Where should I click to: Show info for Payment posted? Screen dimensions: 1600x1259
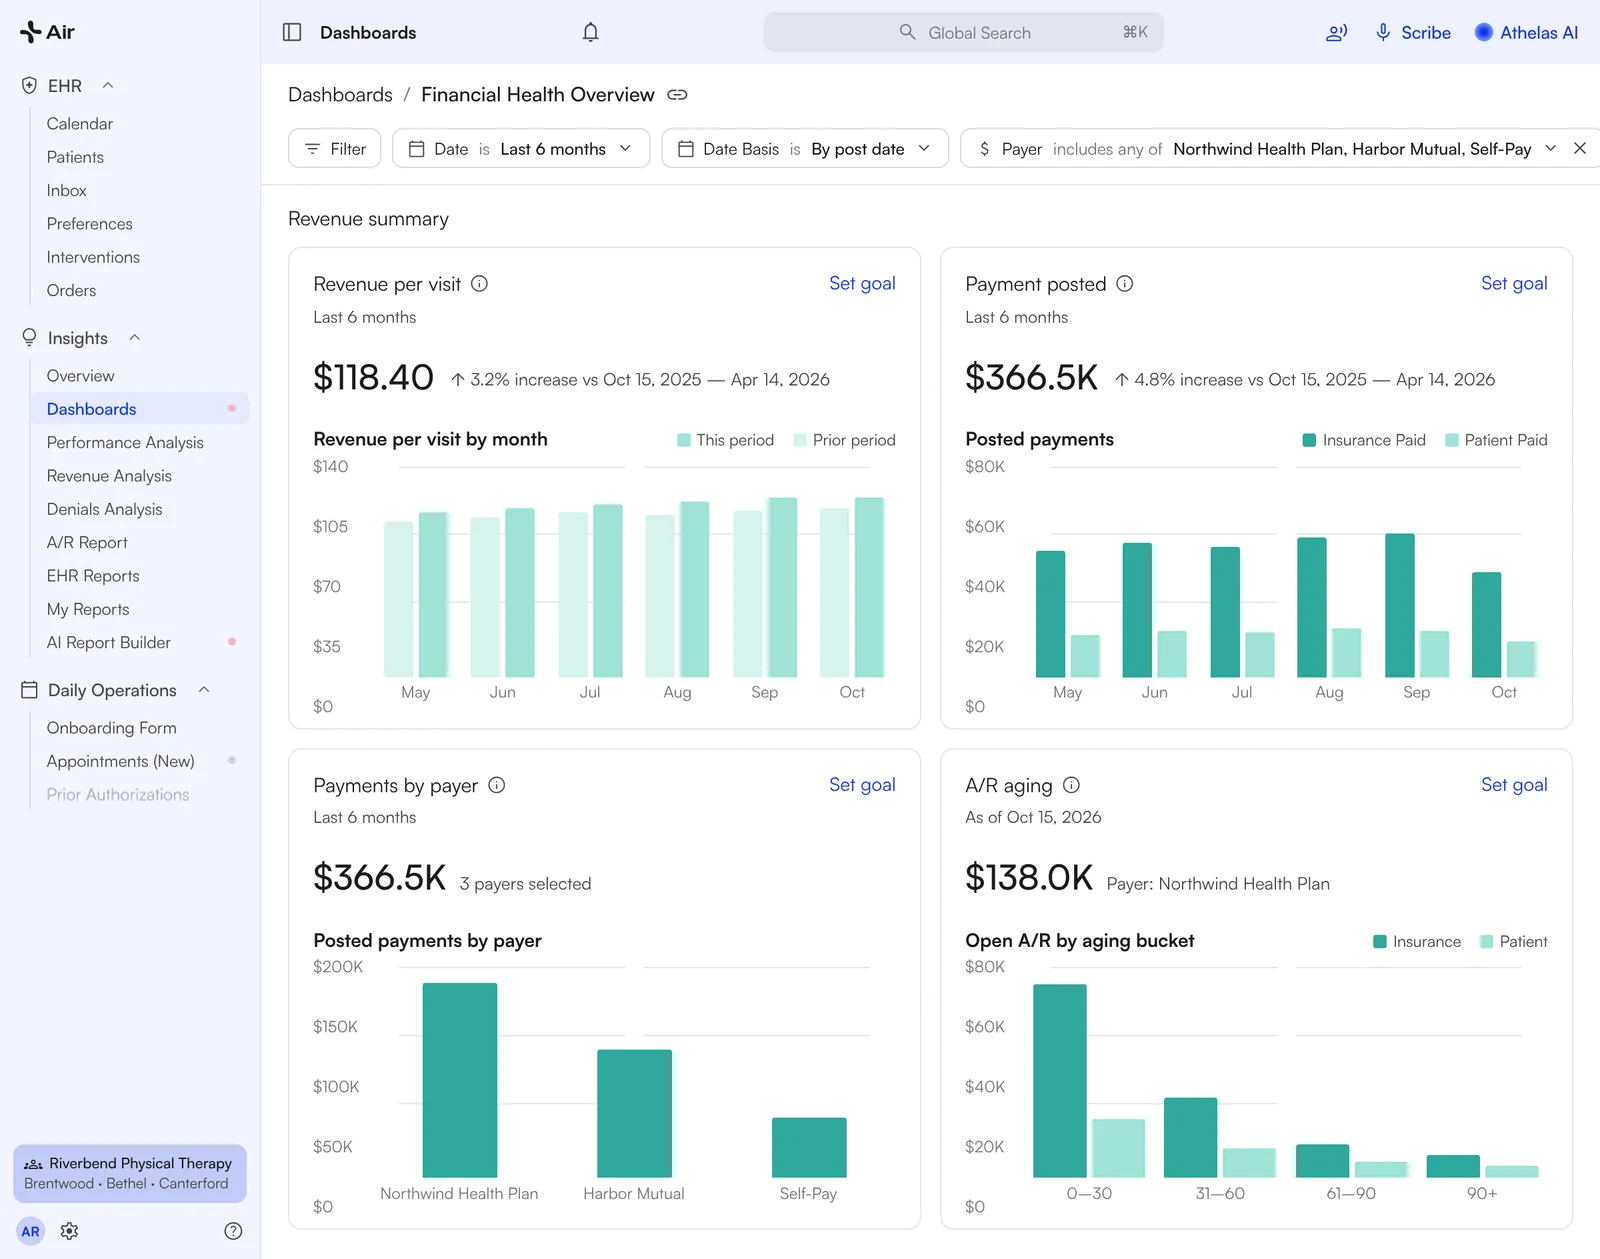pyautogui.click(x=1125, y=284)
